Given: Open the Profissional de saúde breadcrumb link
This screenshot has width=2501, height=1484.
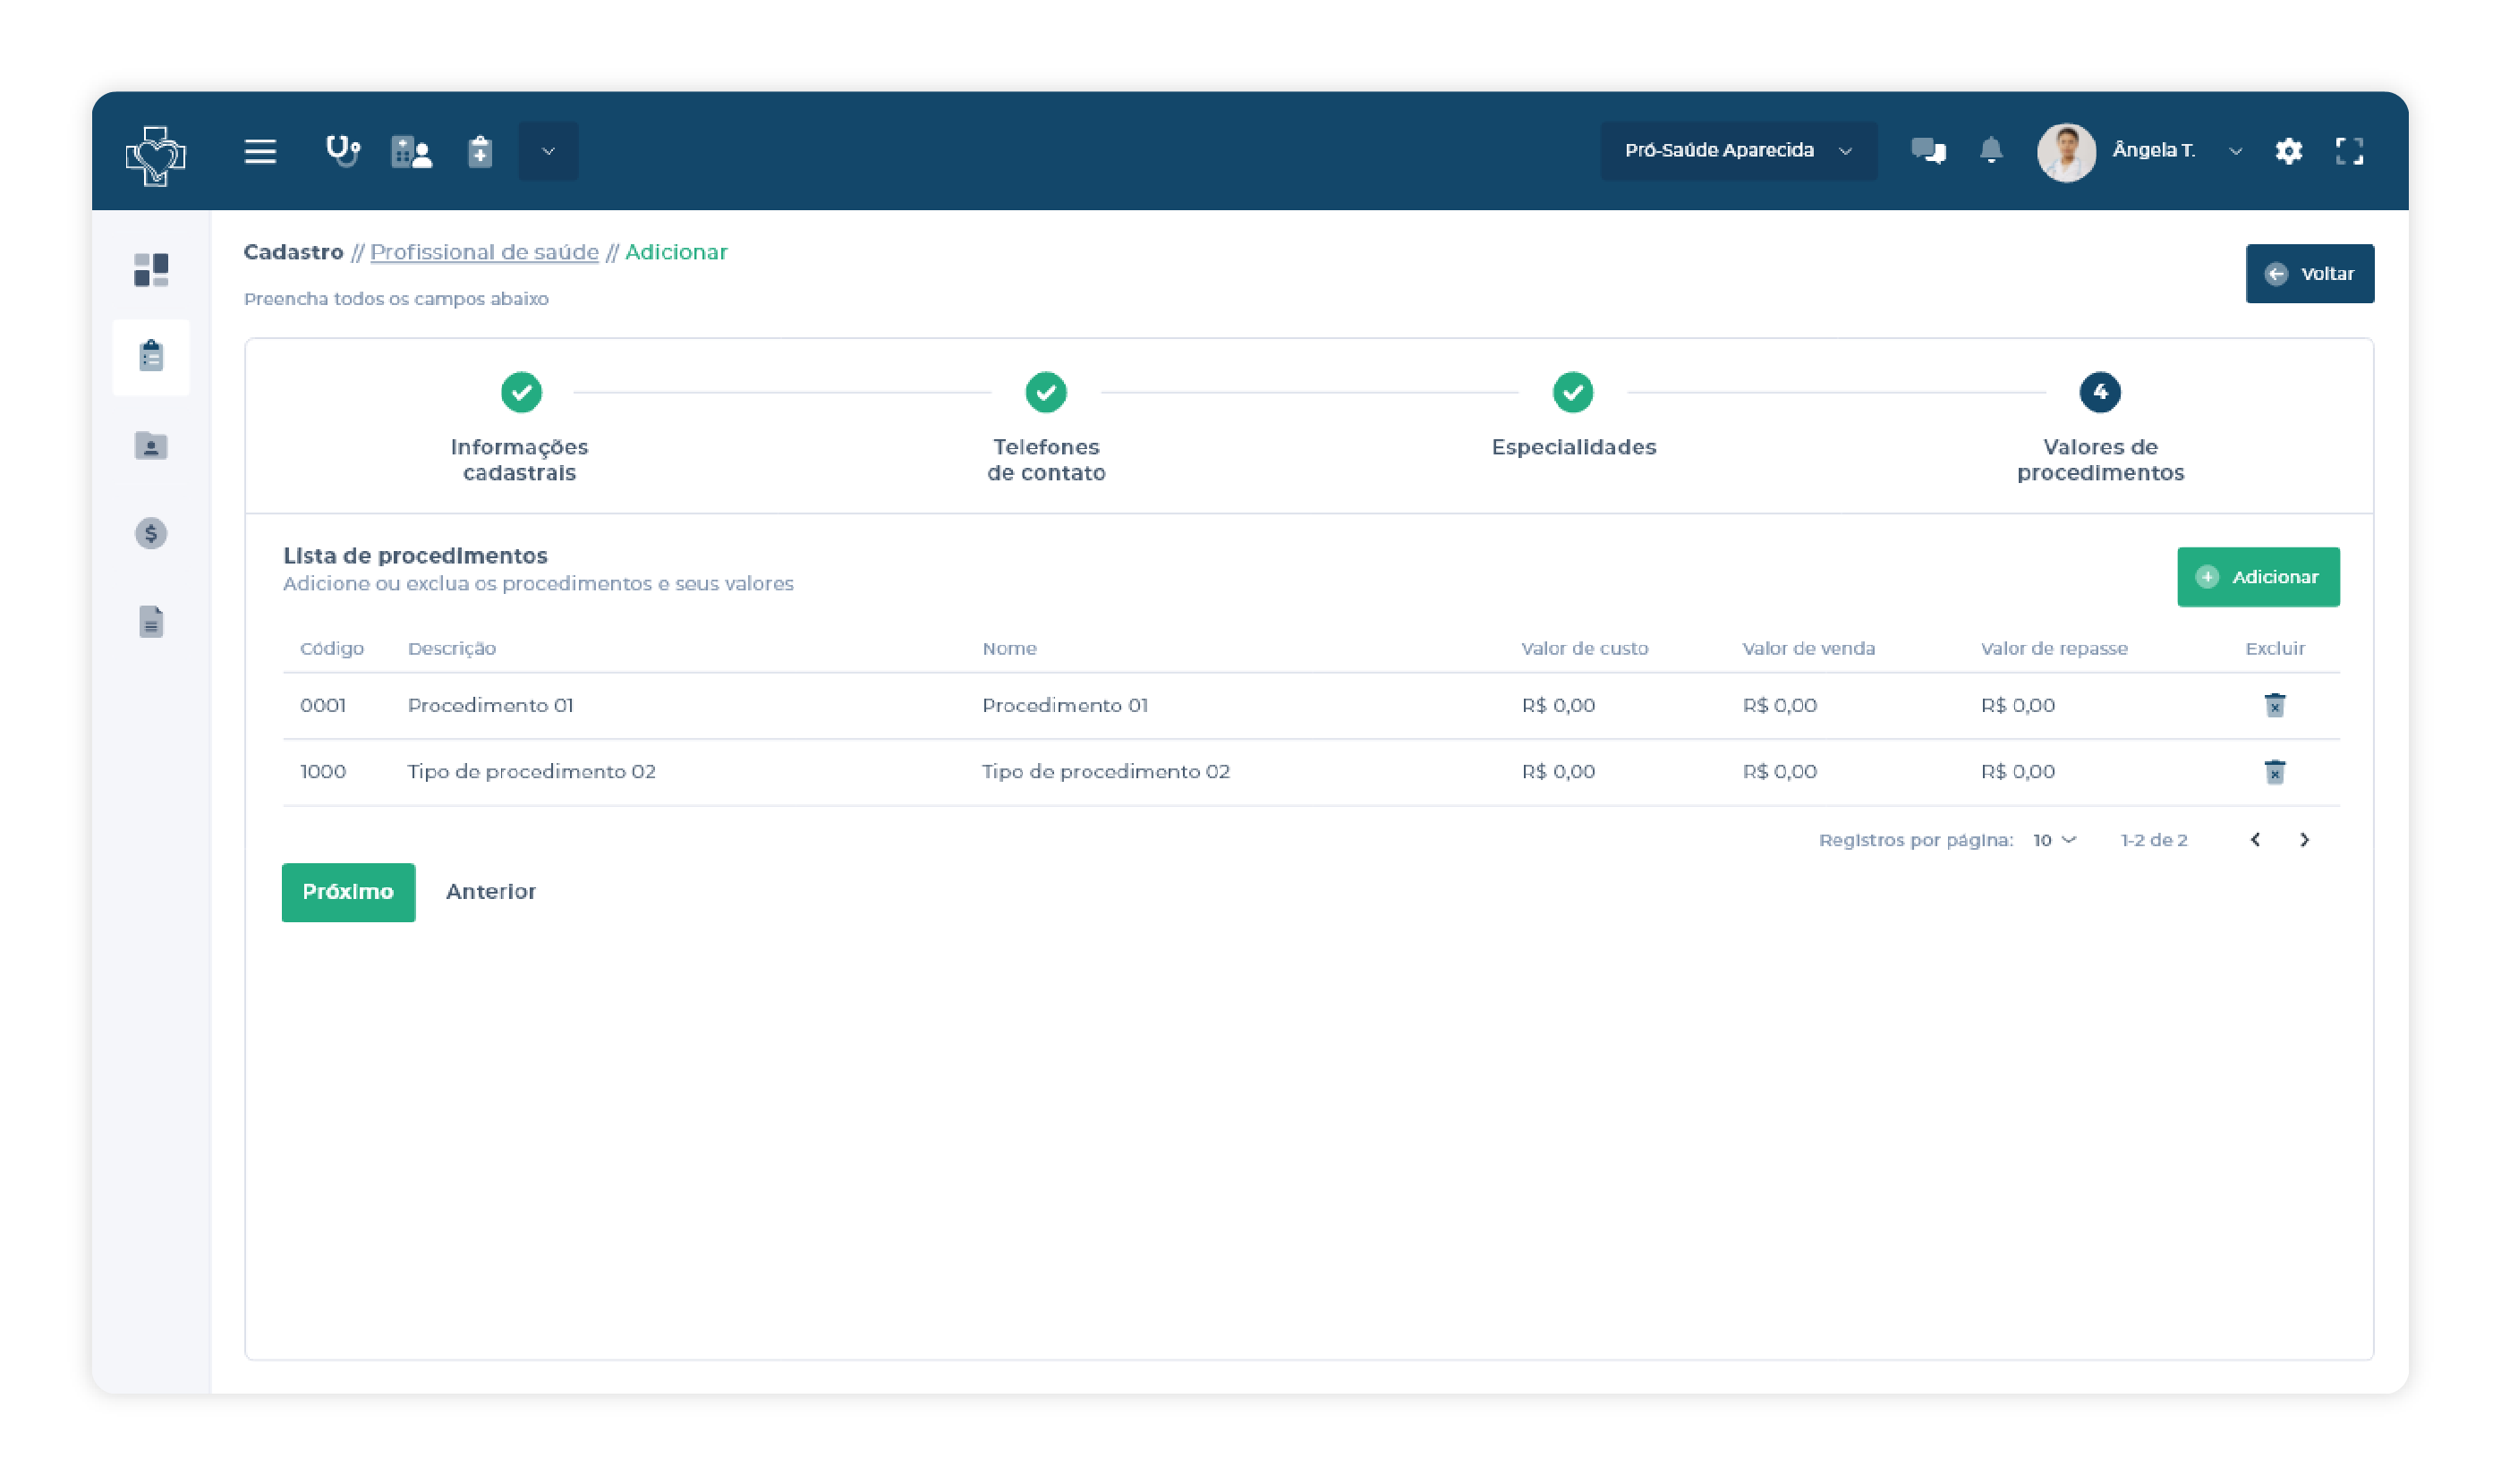Looking at the screenshot, I should point(484,252).
